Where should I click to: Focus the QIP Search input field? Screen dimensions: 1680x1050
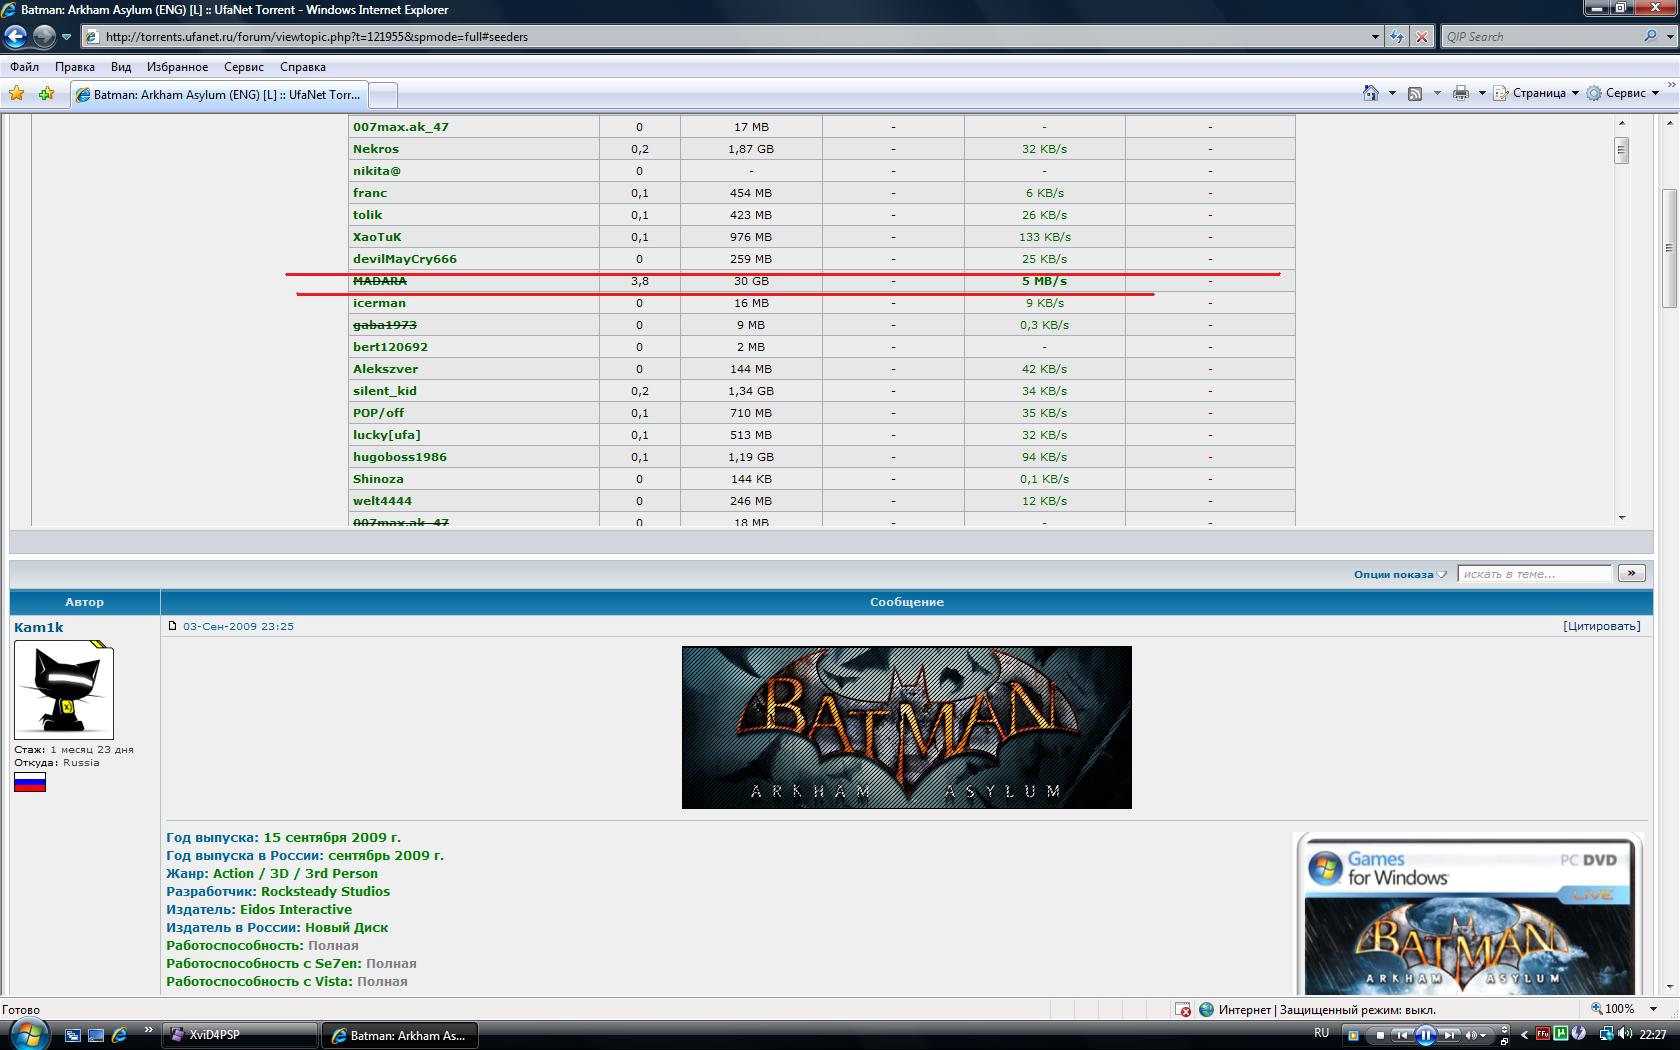pyautogui.click(x=1540, y=37)
